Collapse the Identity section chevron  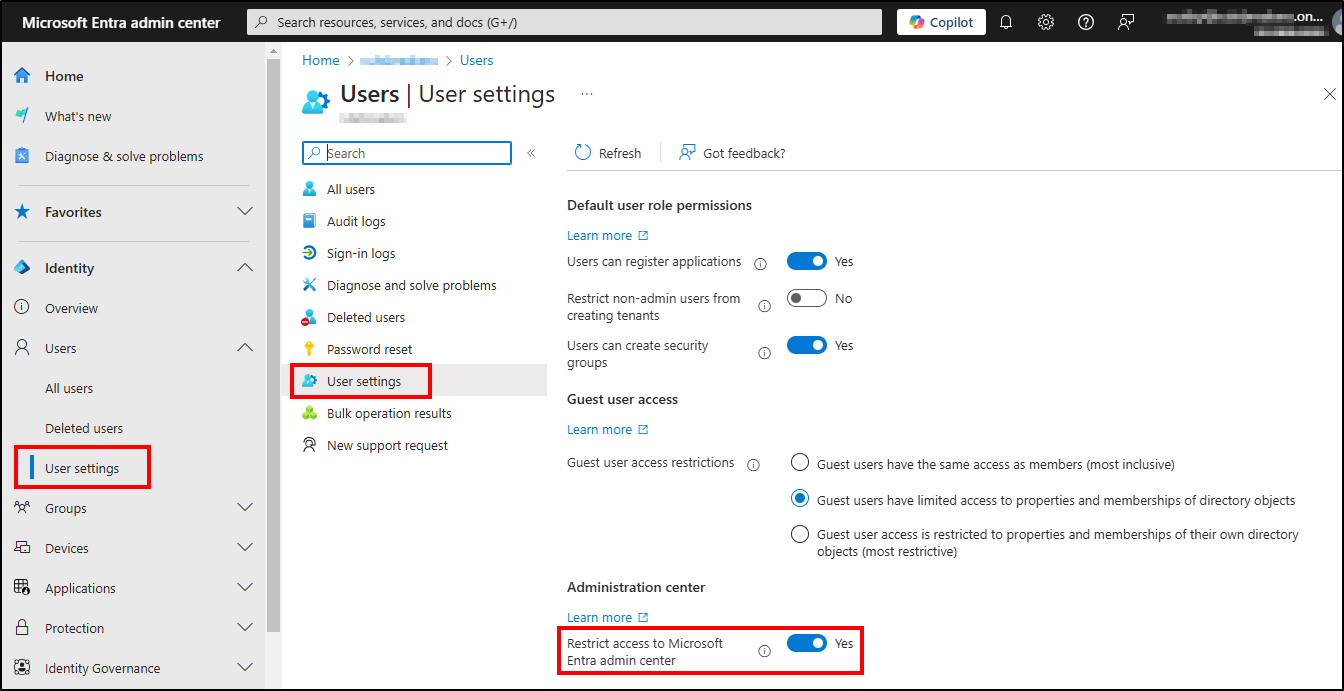(x=245, y=267)
